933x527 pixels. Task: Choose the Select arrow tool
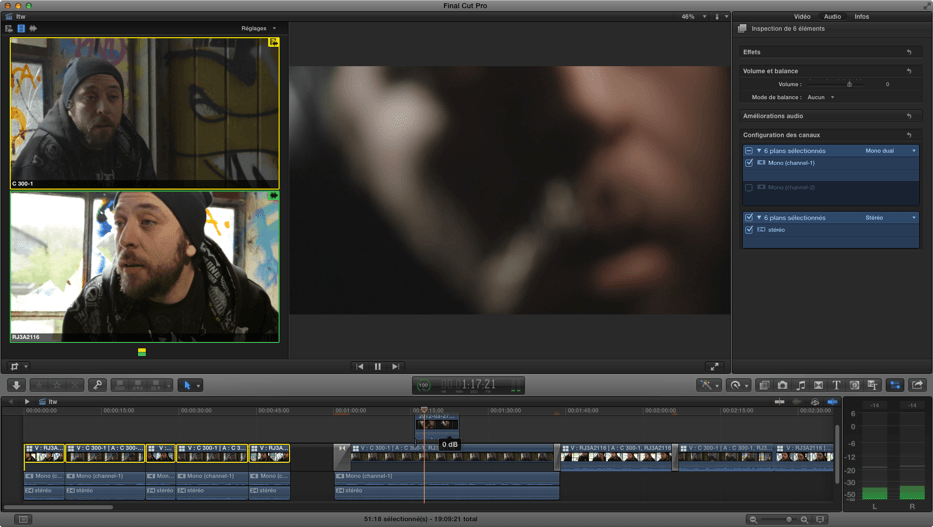pos(187,385)
